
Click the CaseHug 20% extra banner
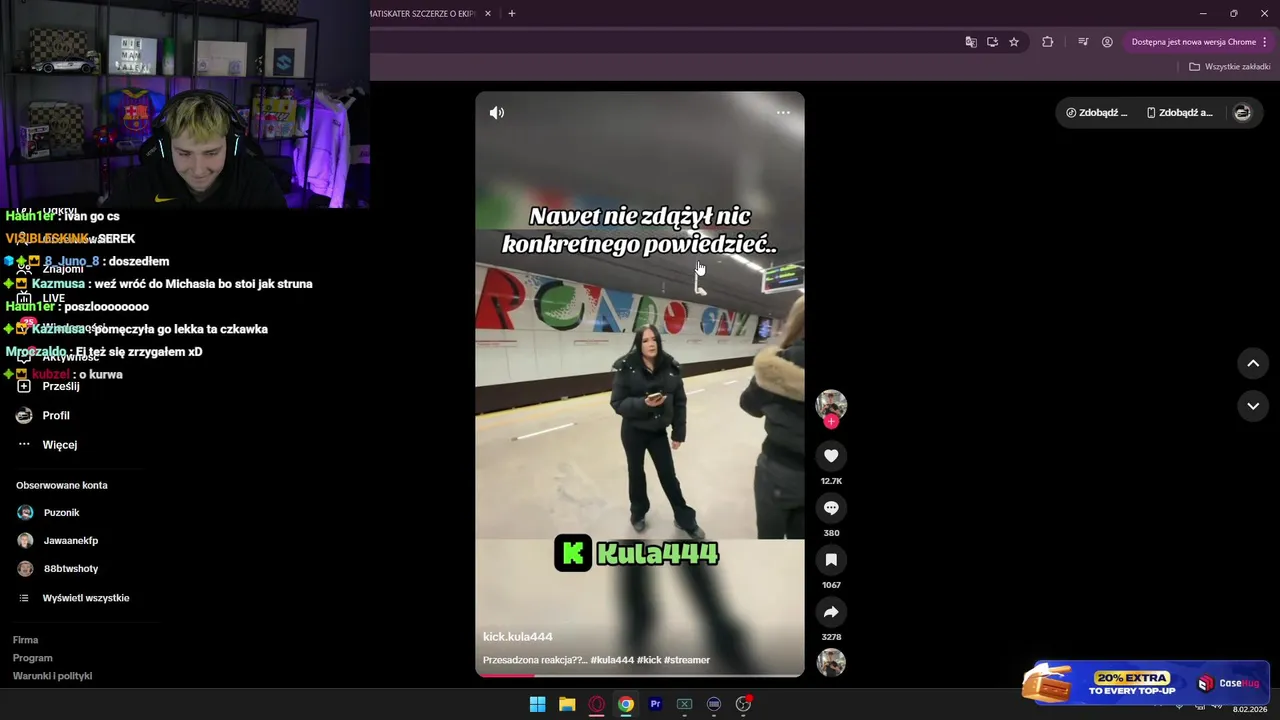[1146, 683]
